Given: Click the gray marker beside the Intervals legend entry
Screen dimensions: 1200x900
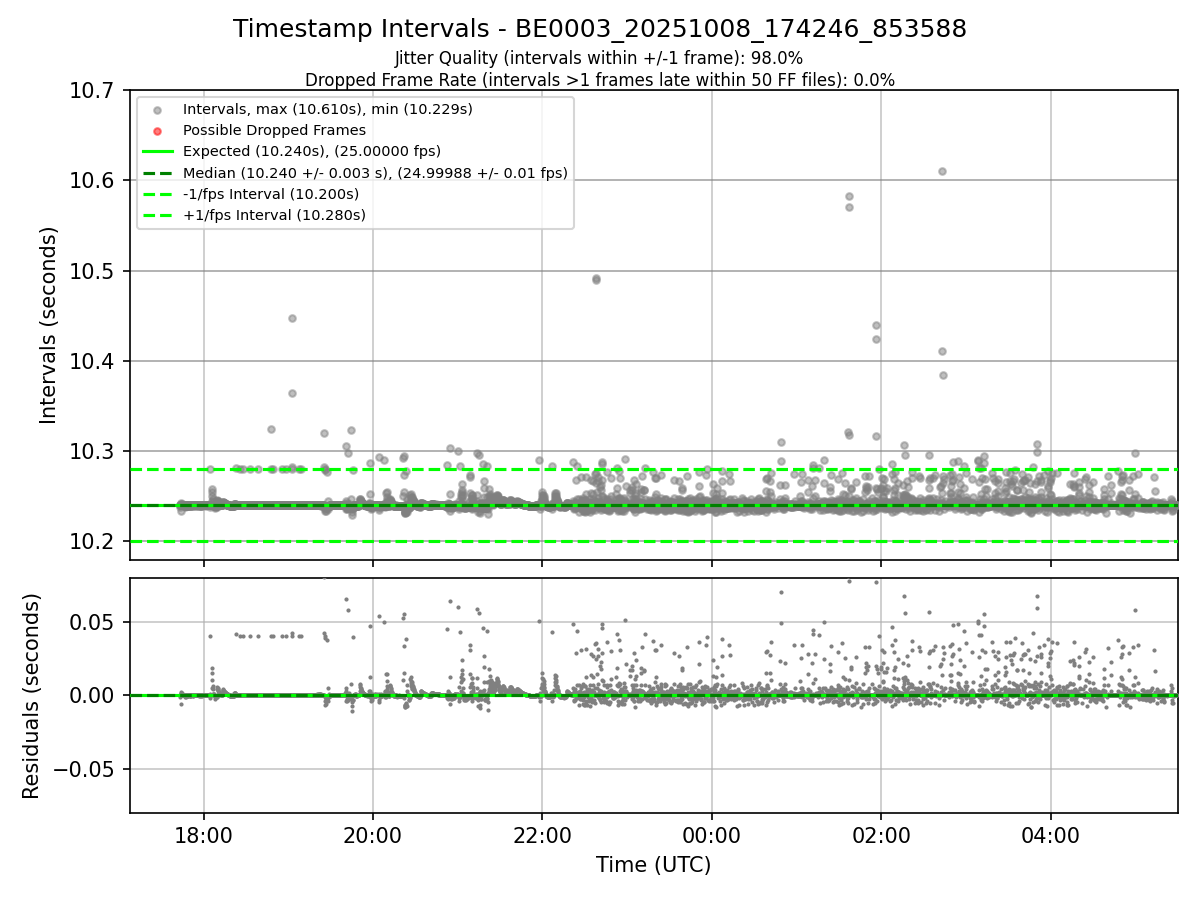Looking at the screenshot, I should pos(157,109).
